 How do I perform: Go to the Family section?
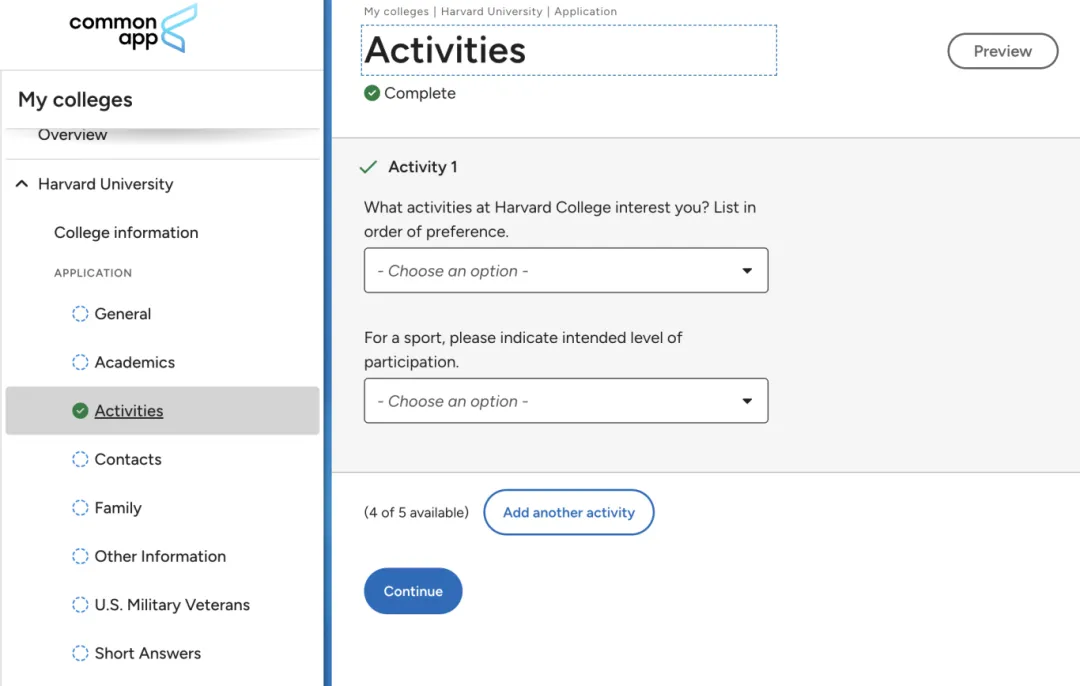coord(118,508)
